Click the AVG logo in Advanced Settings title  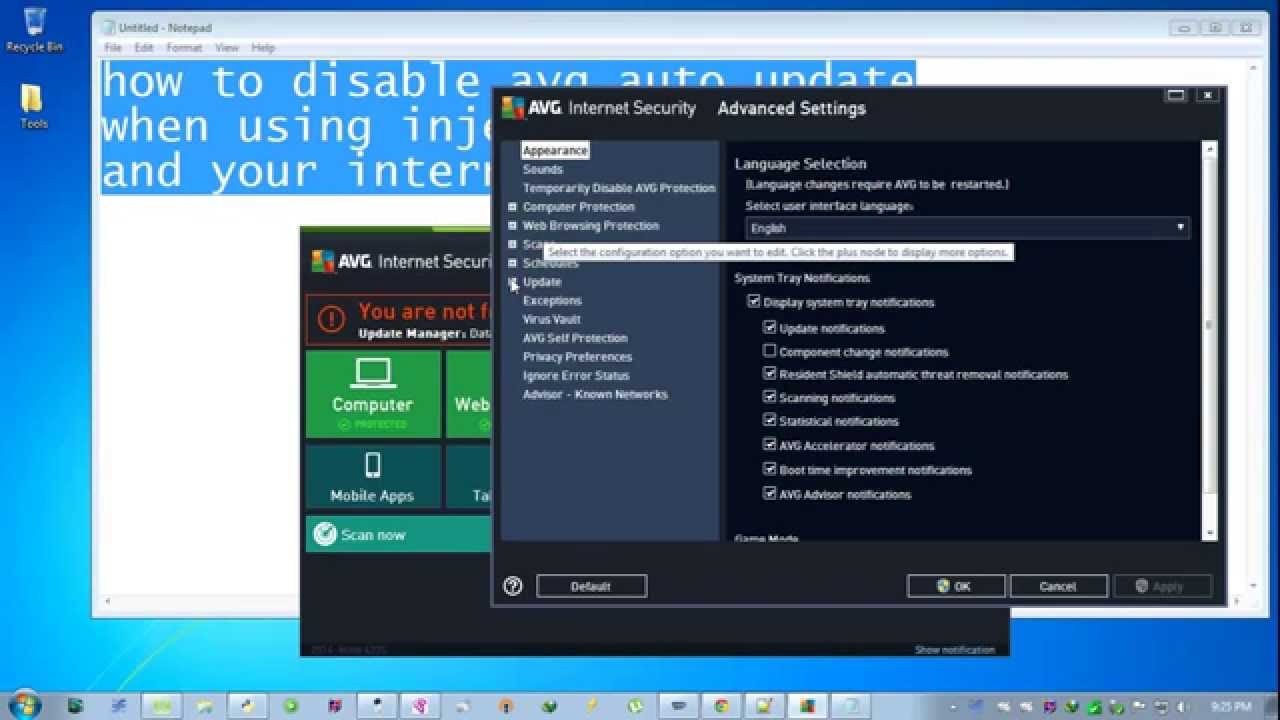514,108
